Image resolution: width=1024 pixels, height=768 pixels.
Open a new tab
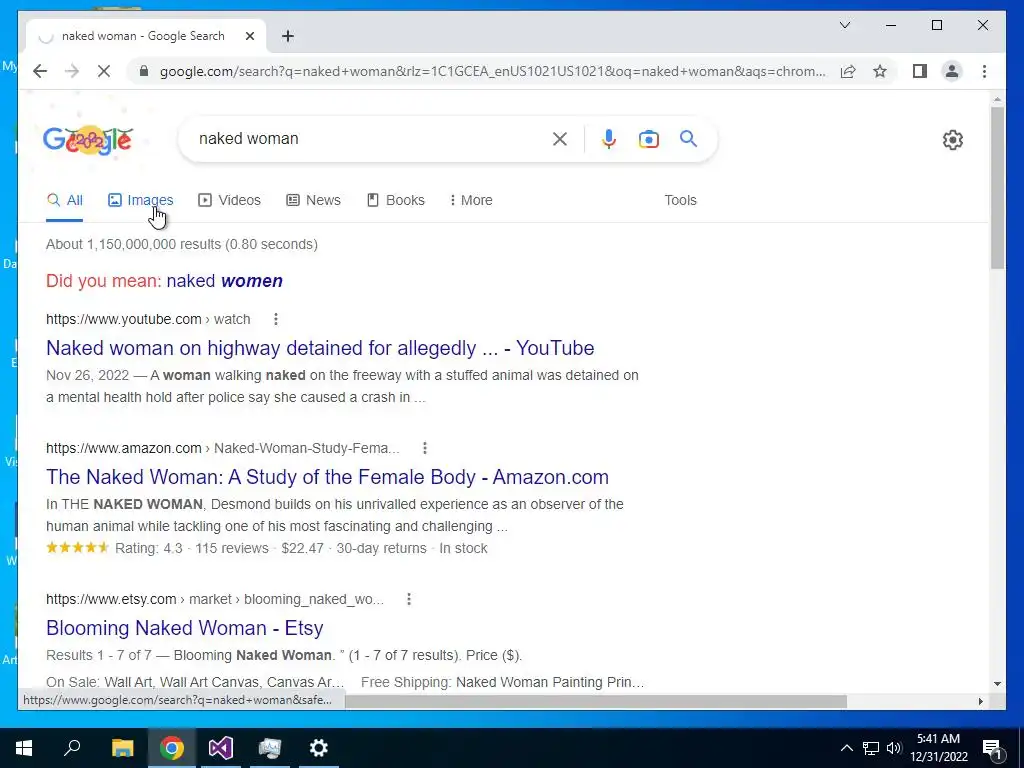pos(287,36)
